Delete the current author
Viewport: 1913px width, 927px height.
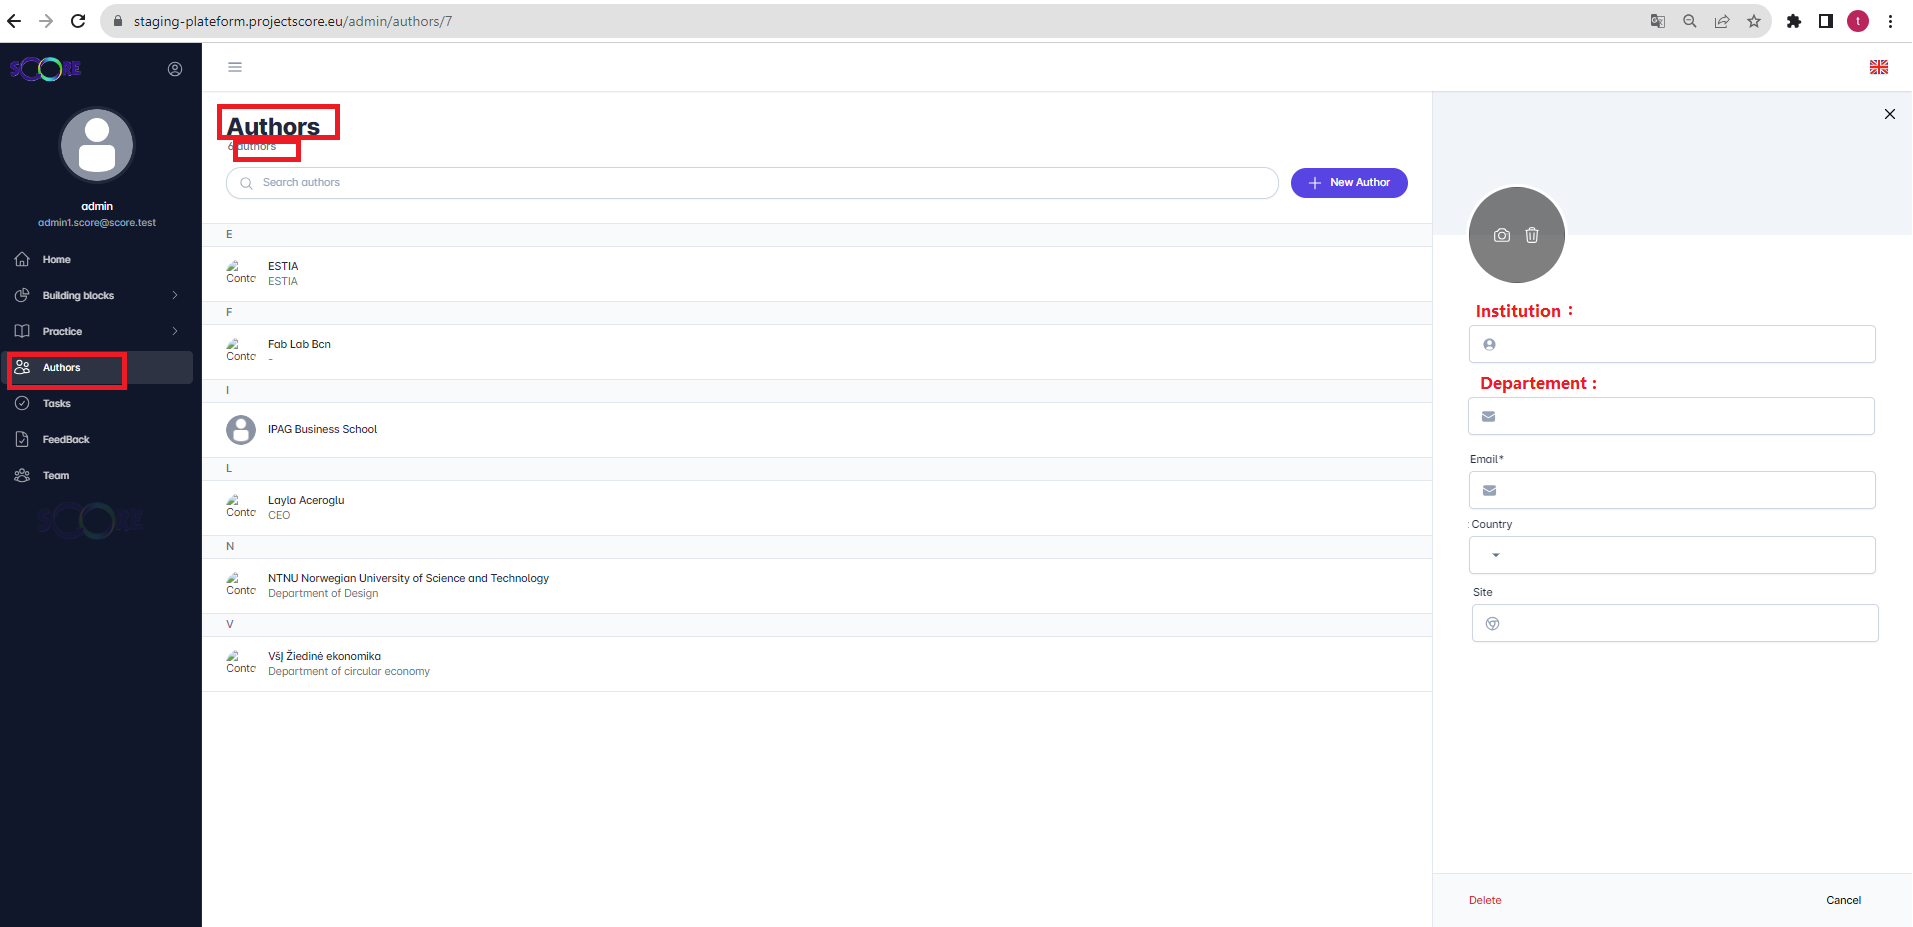pyautogui.click(x=1484, y=900)
